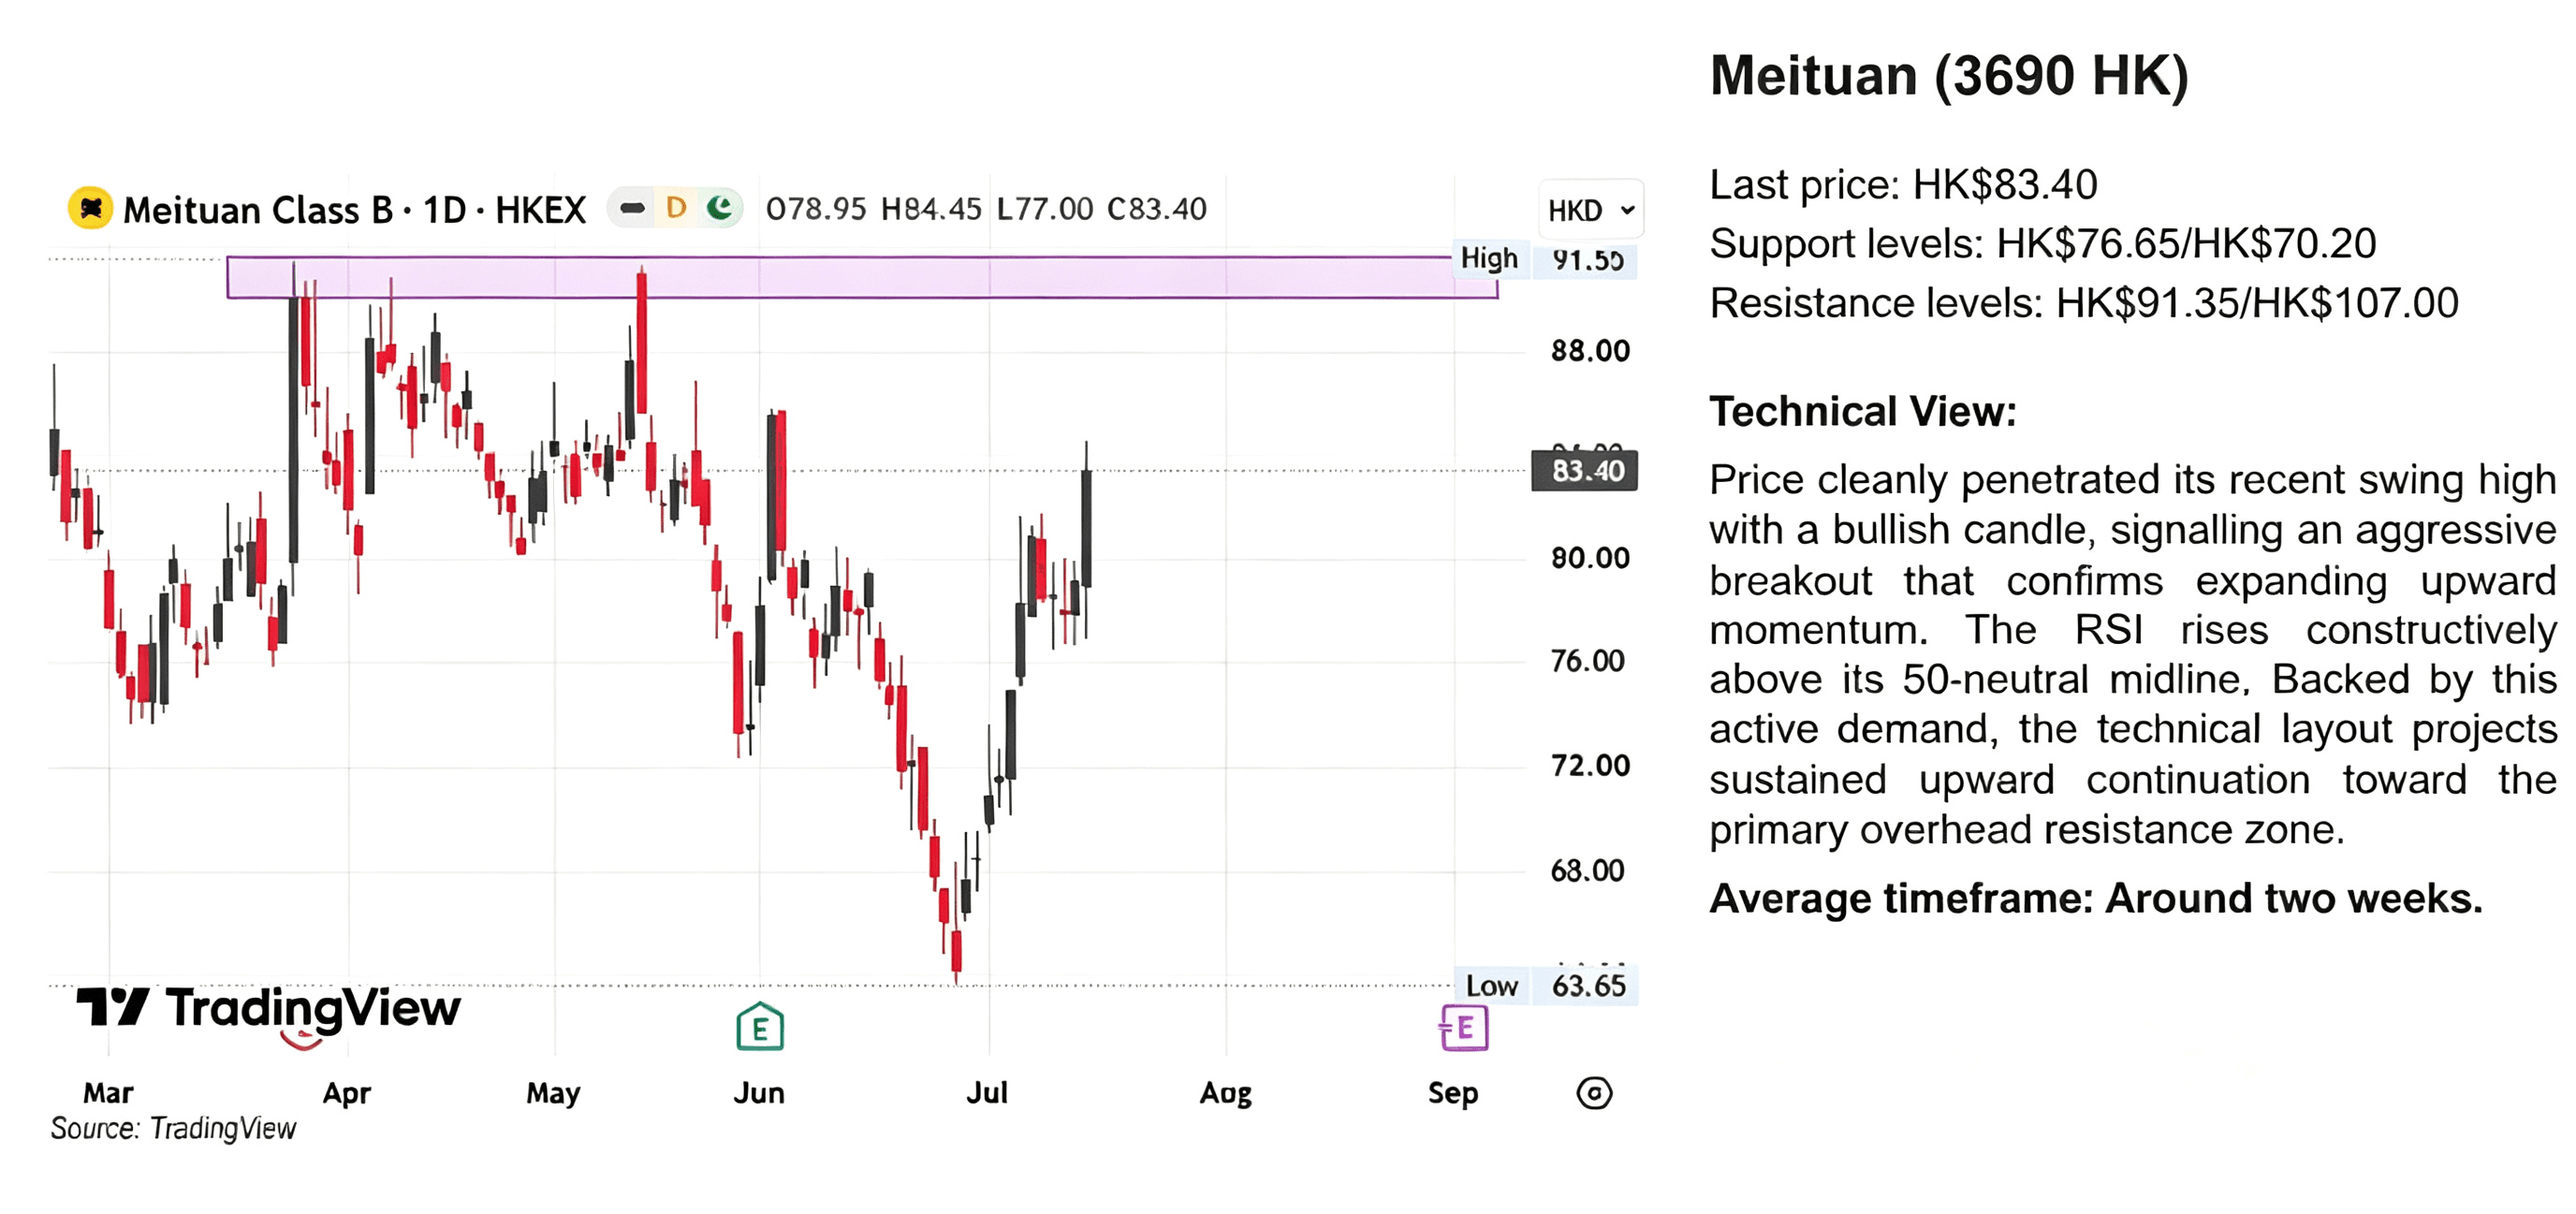The width and height of the screenshot is (2576, 1214).
Task: Click the chart settings target icon
Action: pyautogui.click(x=1594, y=1093)
